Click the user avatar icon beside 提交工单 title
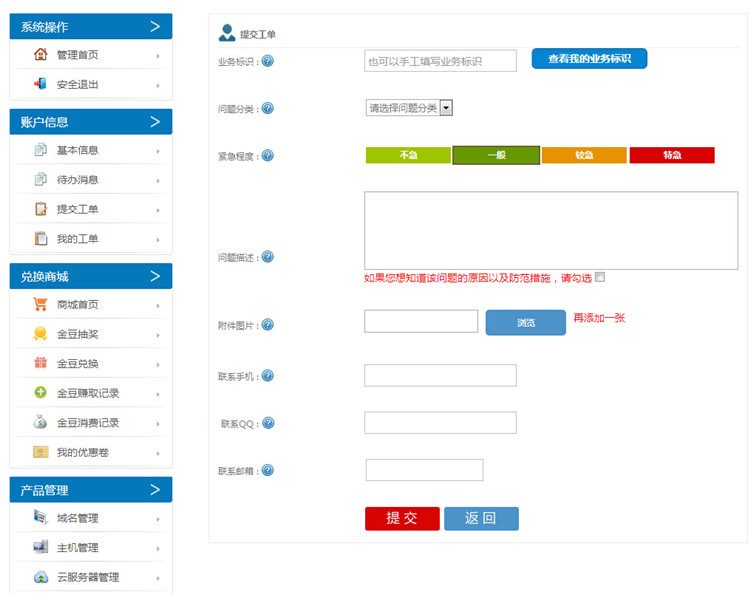Viewport: 750px width, 594px height. click(x=227, y=33)
